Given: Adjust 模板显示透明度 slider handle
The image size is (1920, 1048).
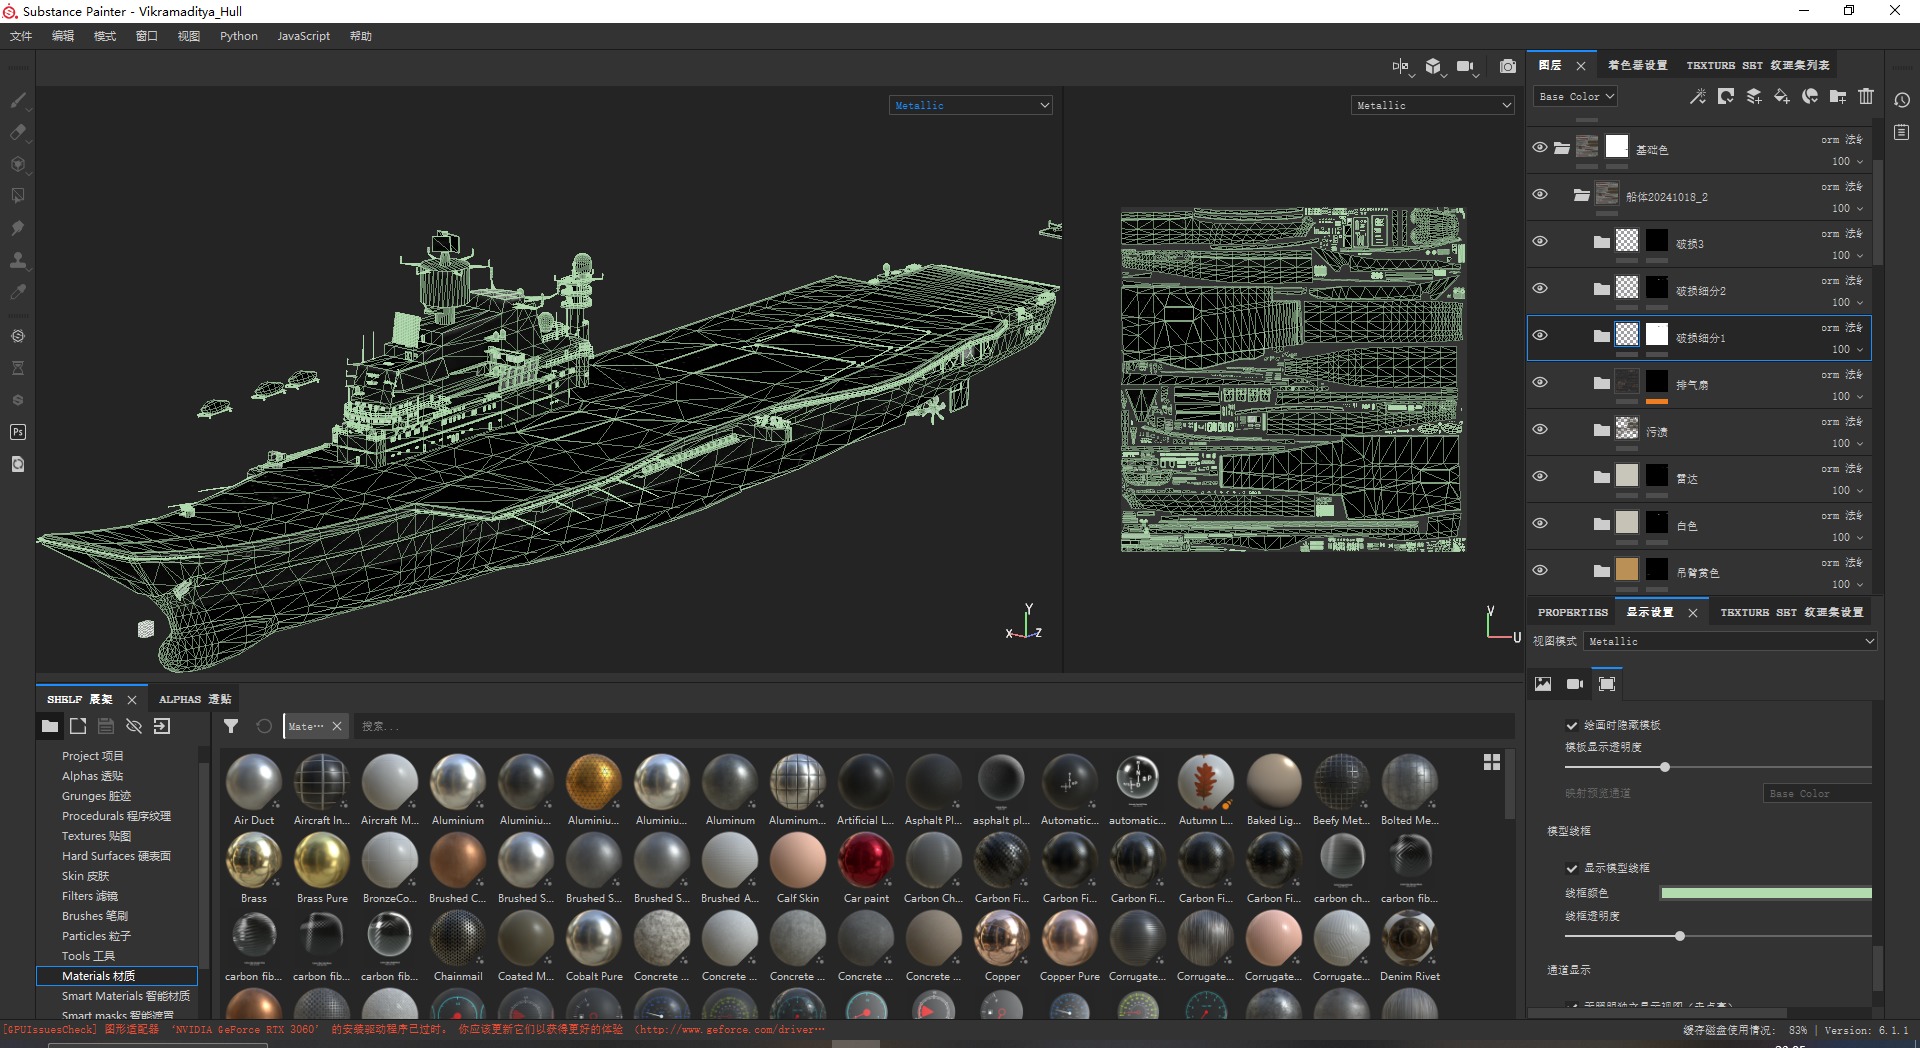Looking at the screenshot, I should (1665, 767).
